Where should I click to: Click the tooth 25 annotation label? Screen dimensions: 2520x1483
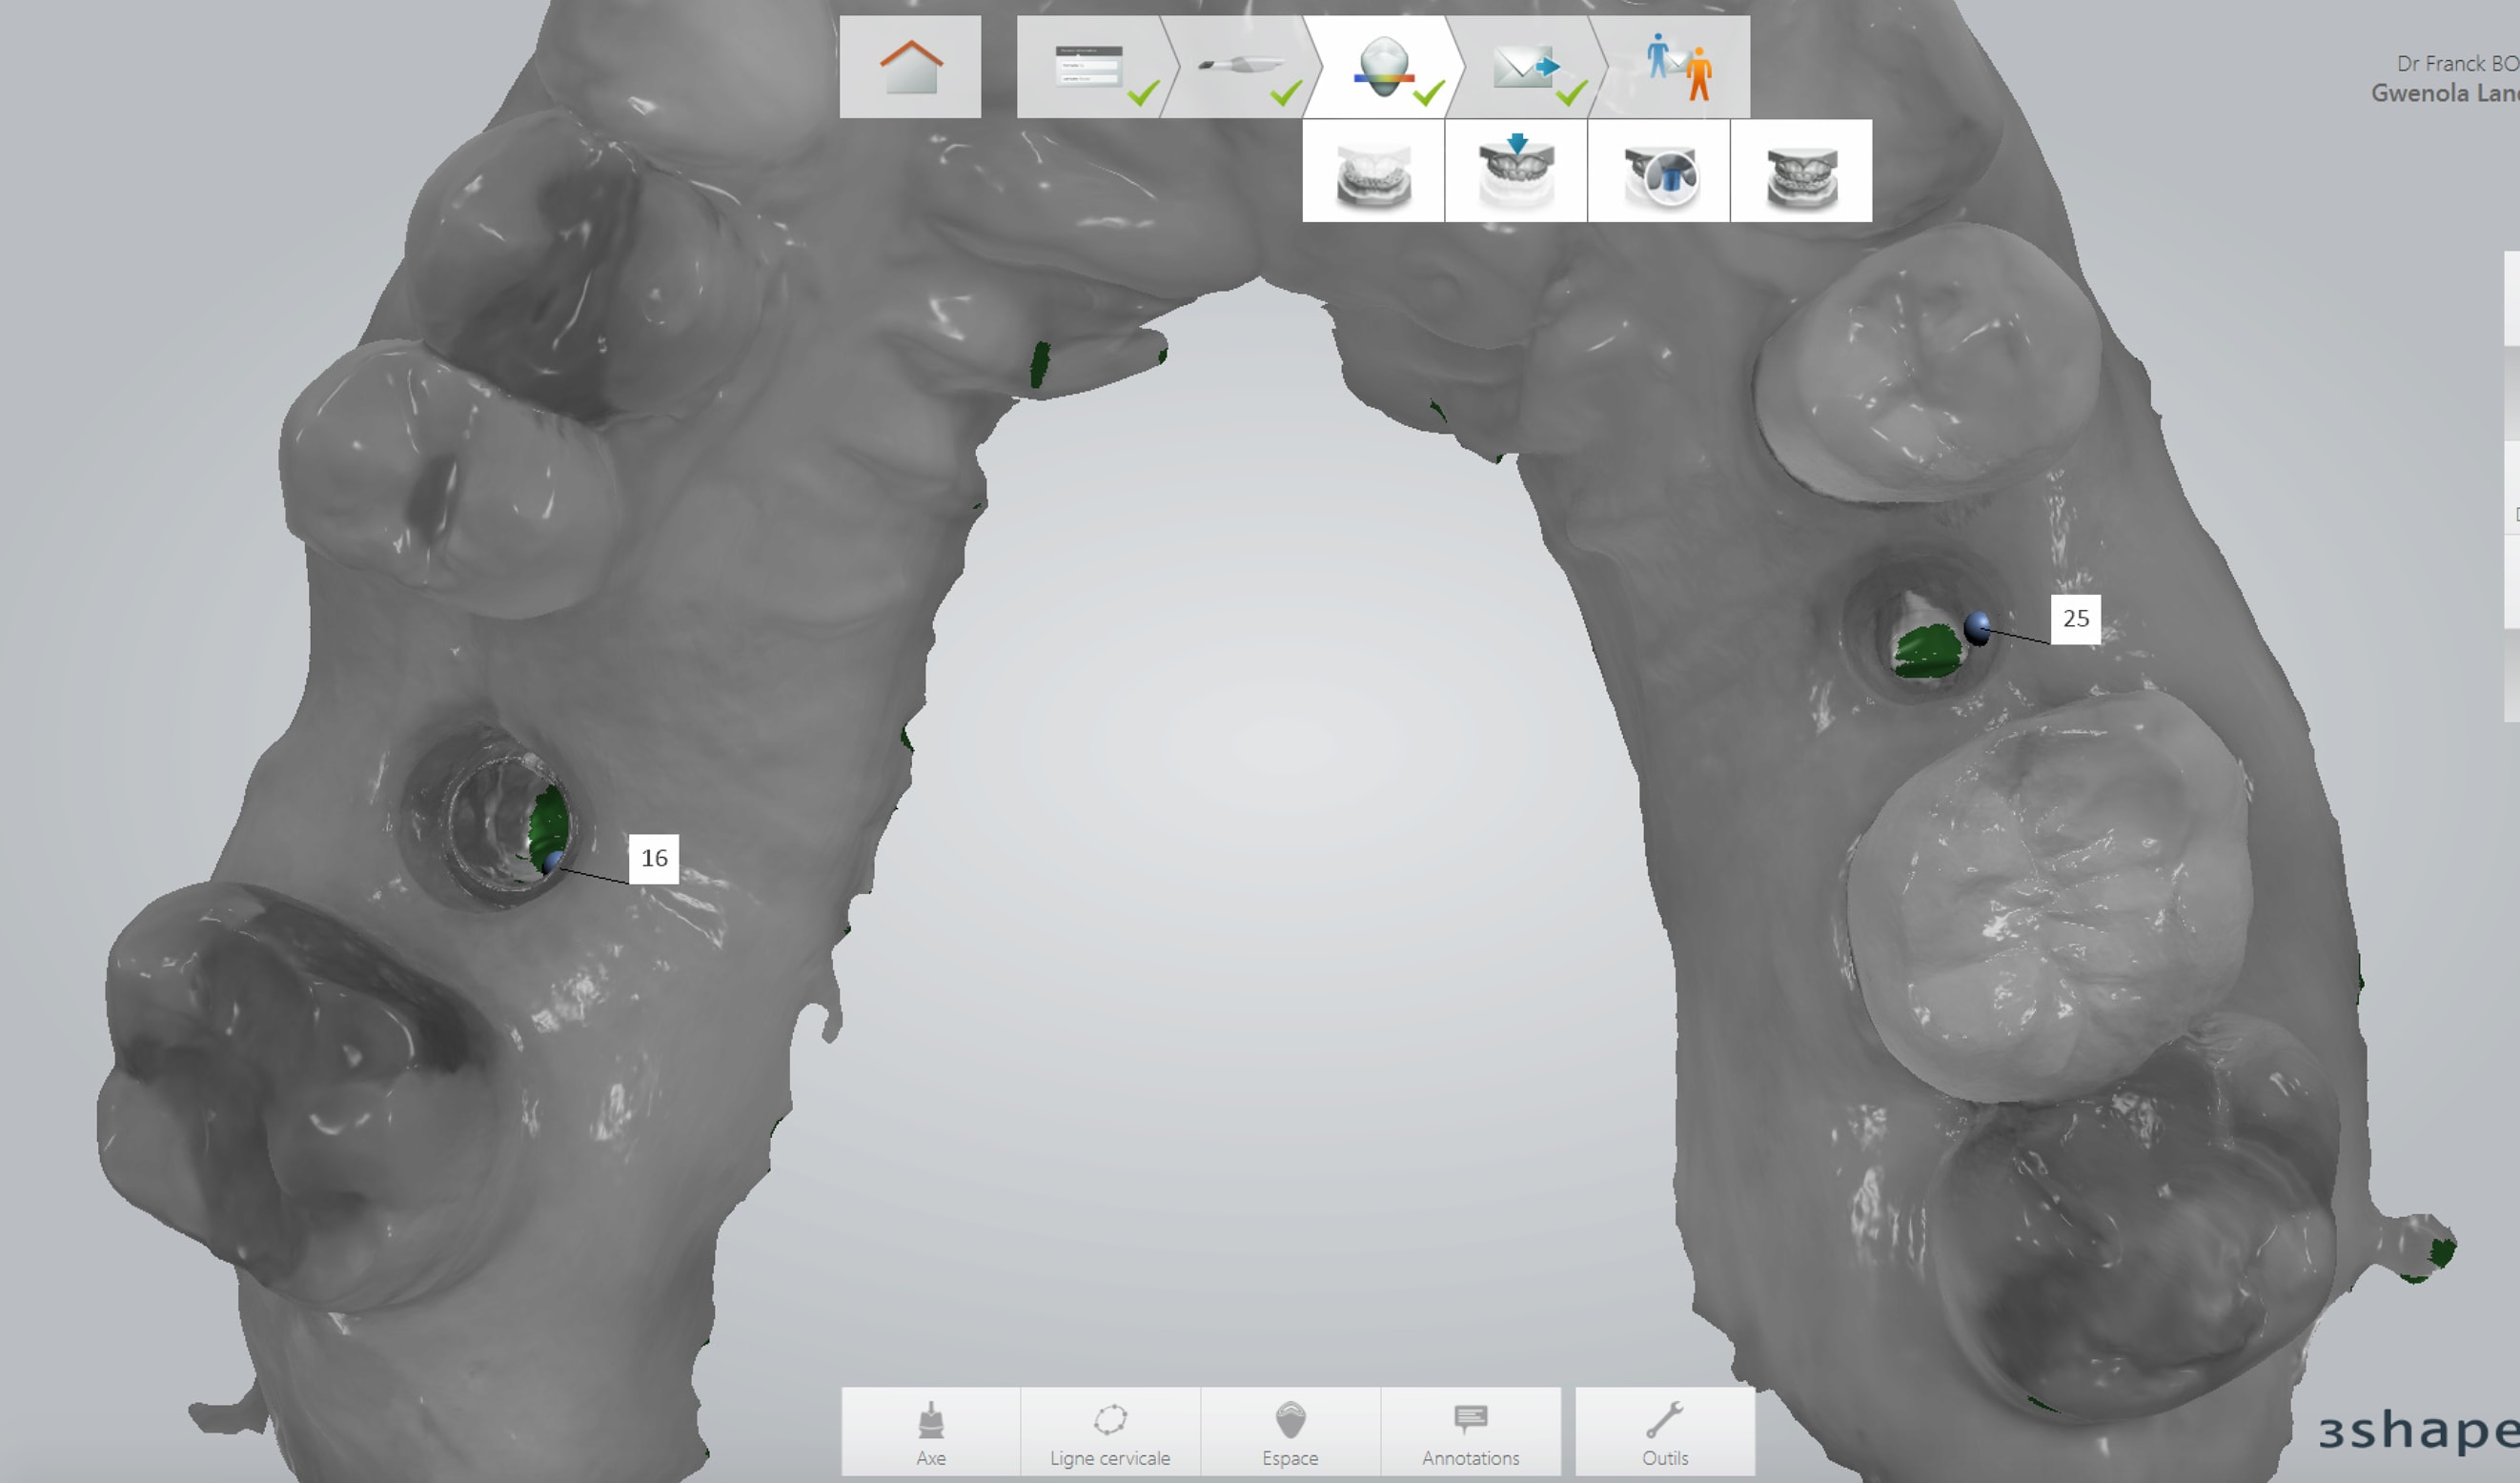2075,619
